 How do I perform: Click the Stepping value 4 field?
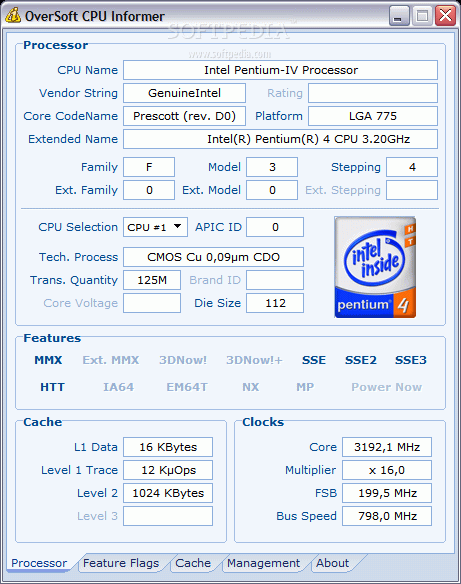click(x=412, y=167)
